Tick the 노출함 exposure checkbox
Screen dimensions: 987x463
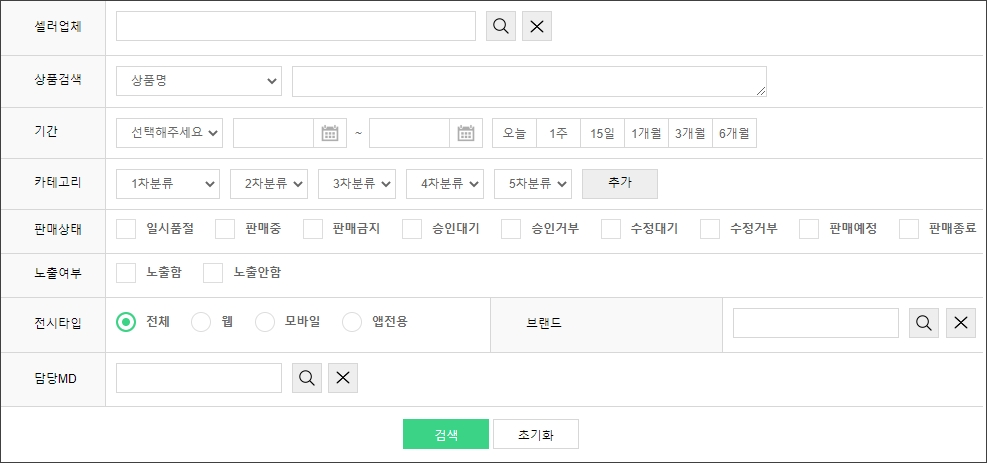pyautogui.click(x=126, y=273)
